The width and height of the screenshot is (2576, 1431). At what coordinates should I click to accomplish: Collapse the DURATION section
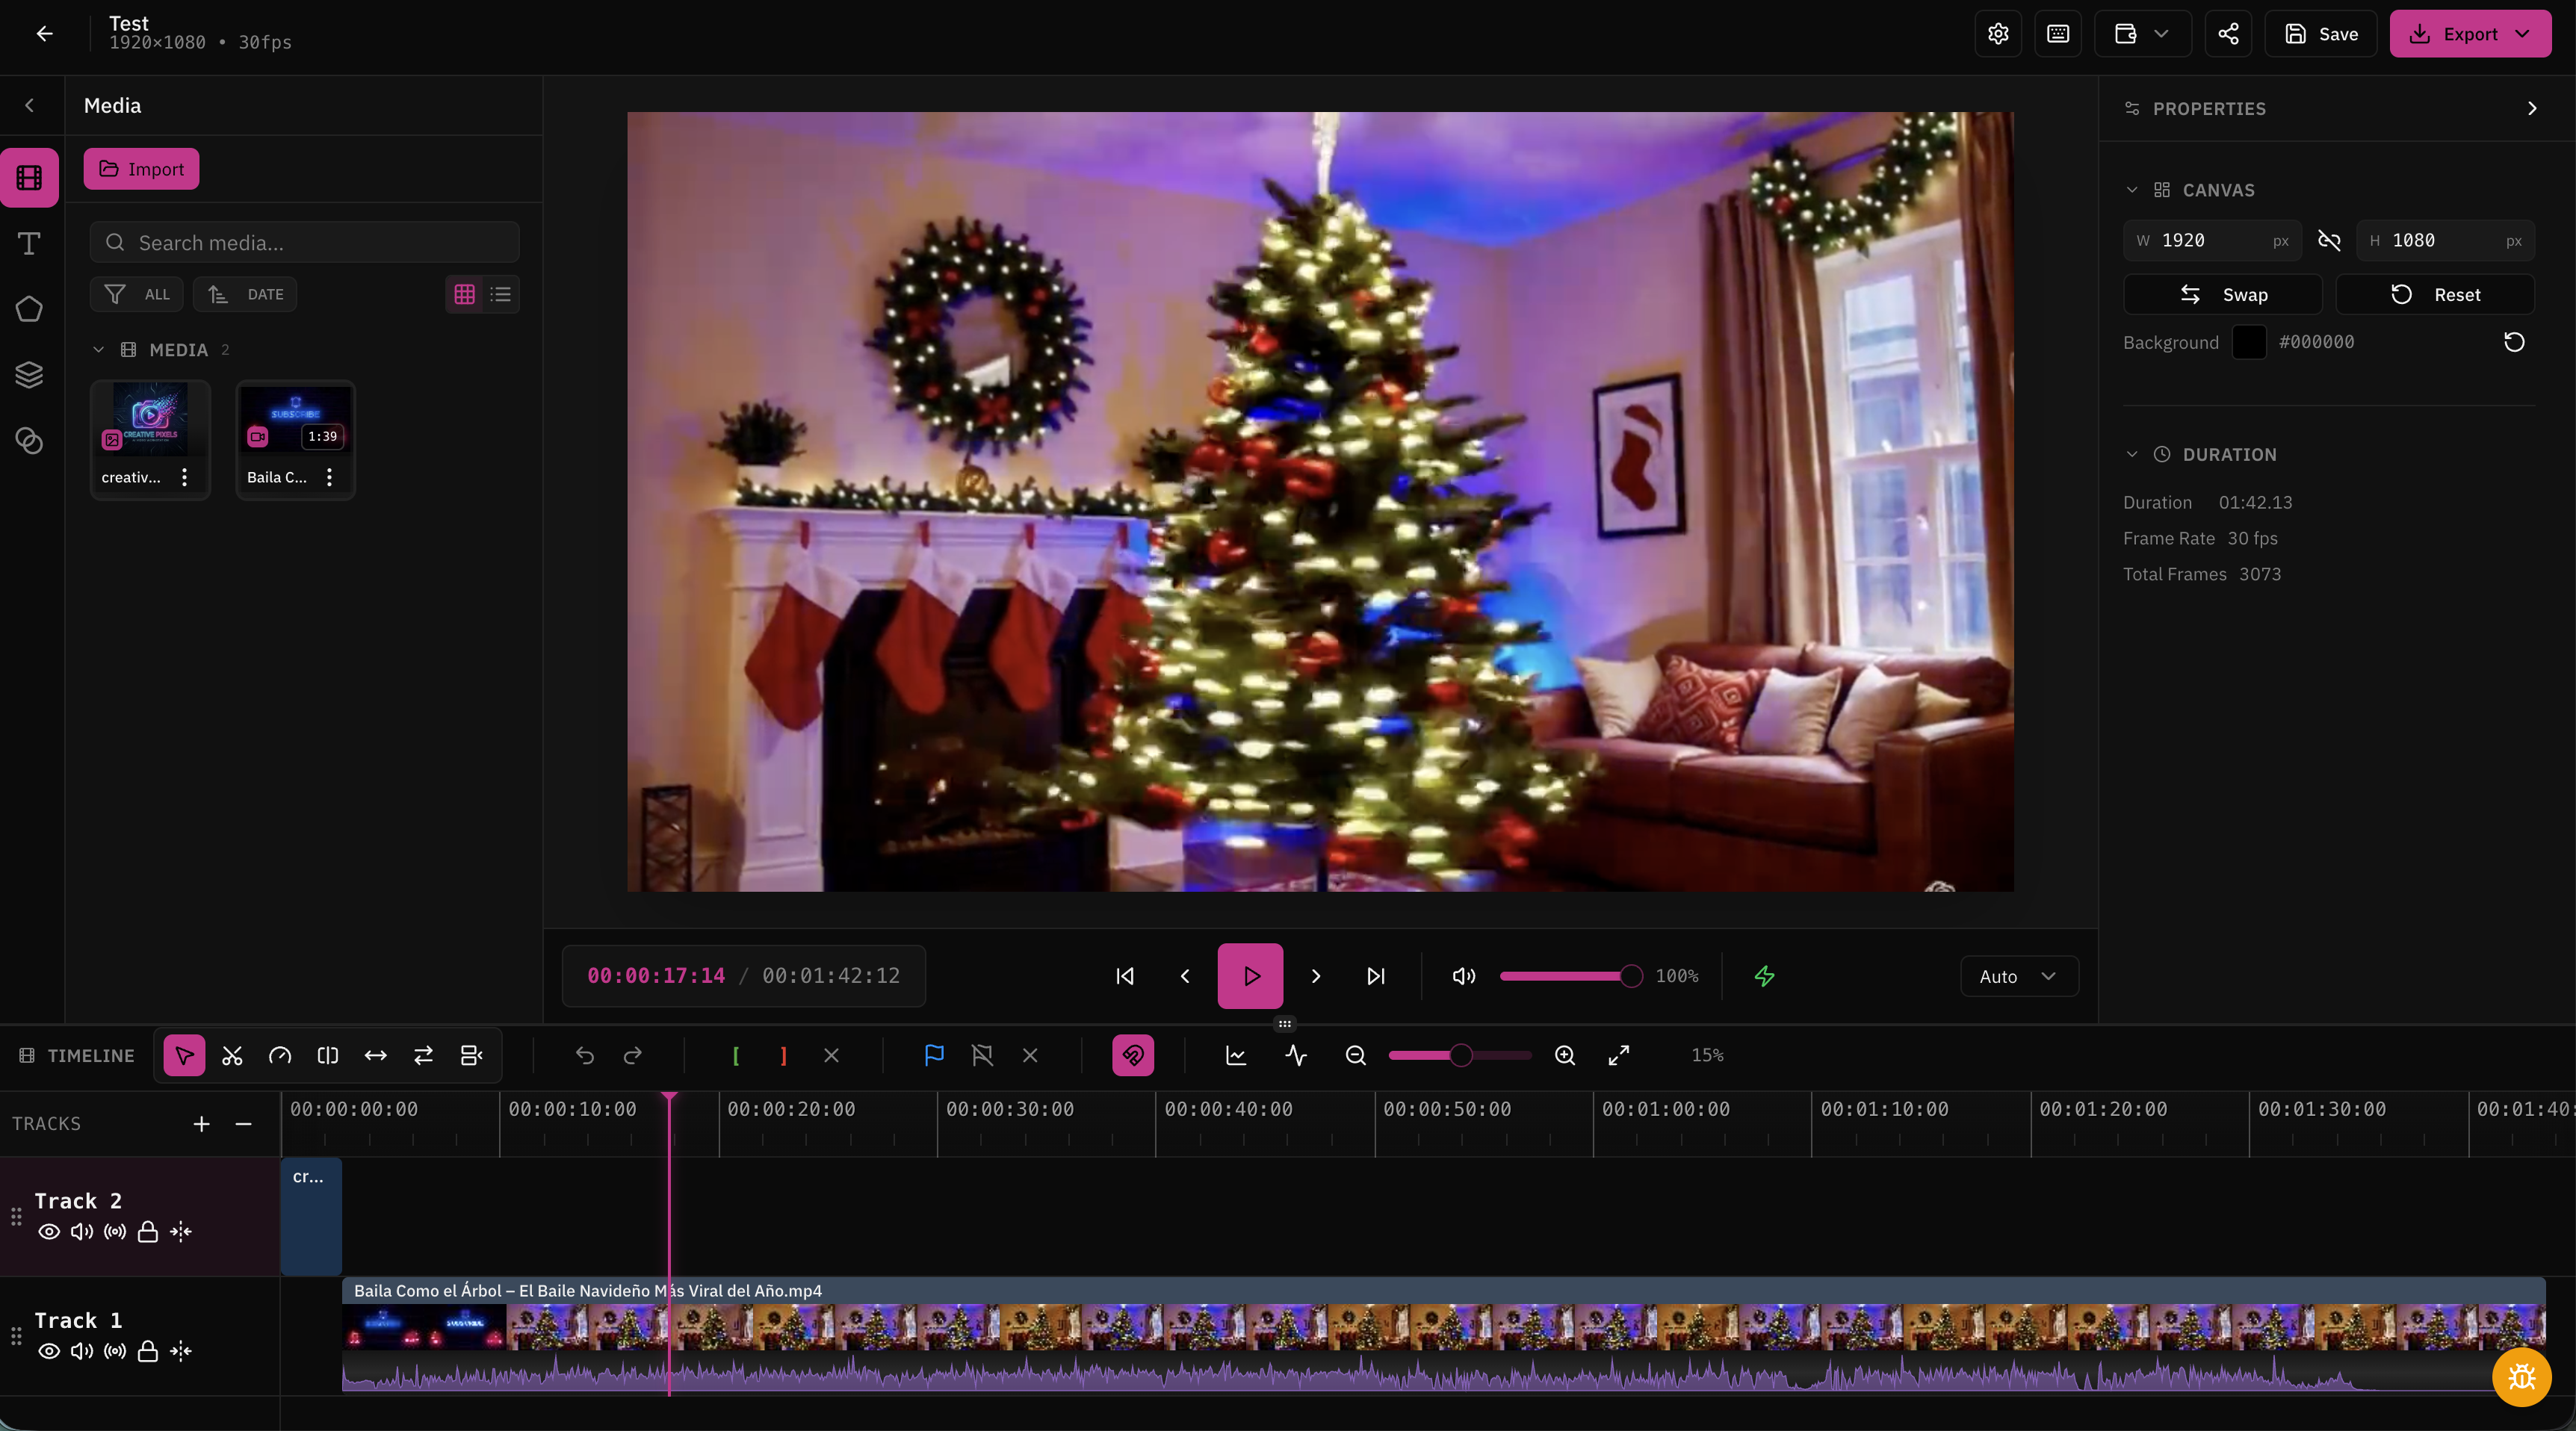(x=2131, y=454)
